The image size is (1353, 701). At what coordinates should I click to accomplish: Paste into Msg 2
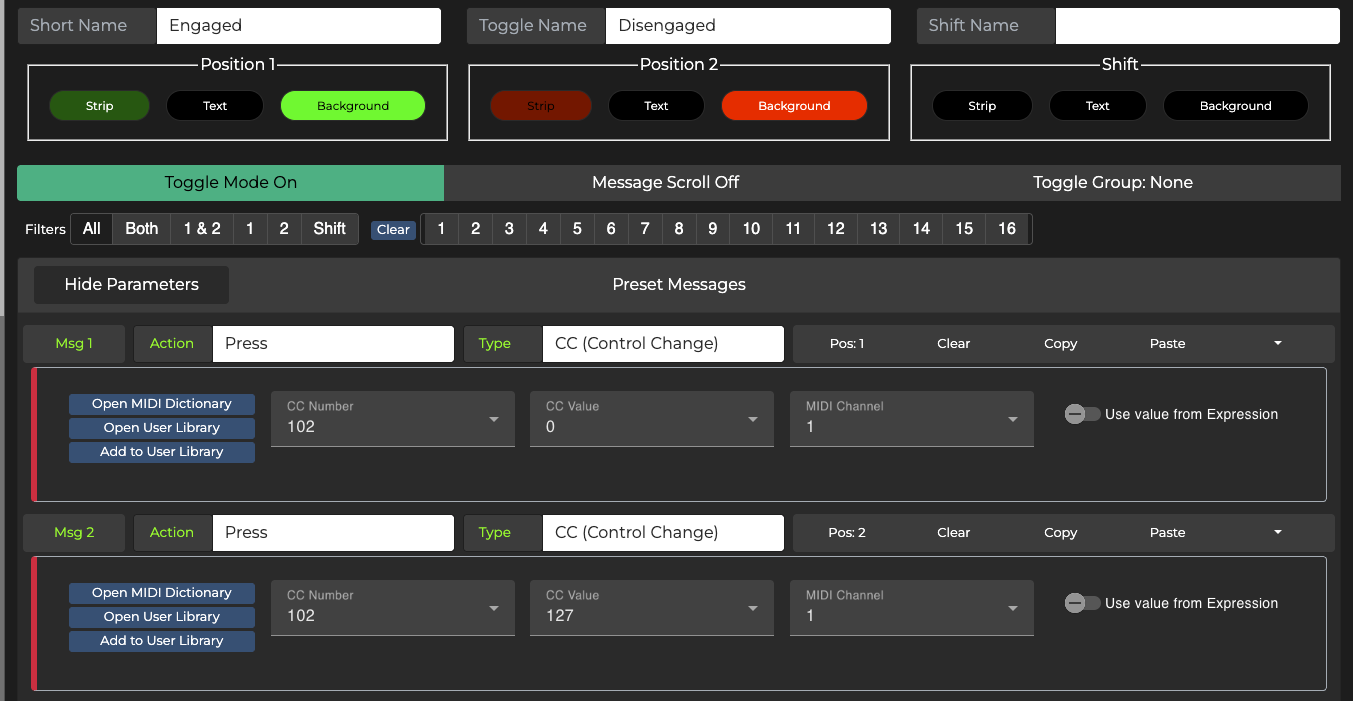coord(1168,533)
